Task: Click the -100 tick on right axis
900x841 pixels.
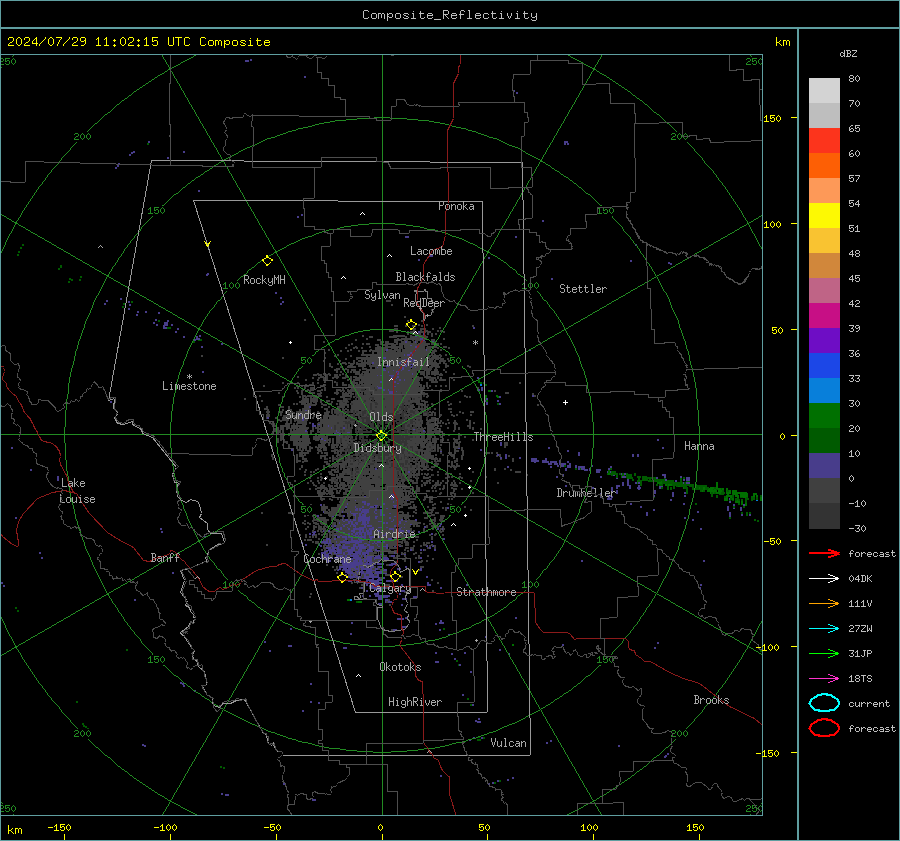Action: point(767,647)
